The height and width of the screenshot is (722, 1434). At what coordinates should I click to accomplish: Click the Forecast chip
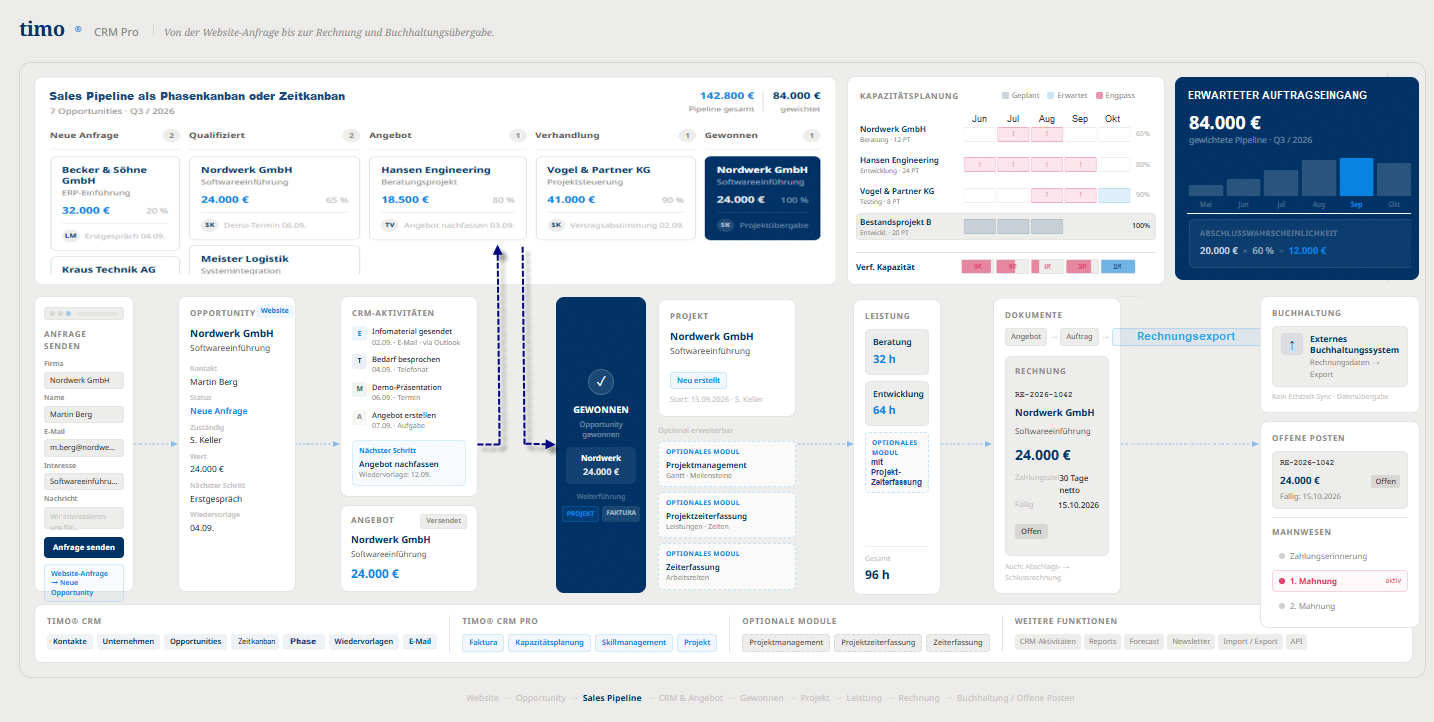click(1143, 642)
